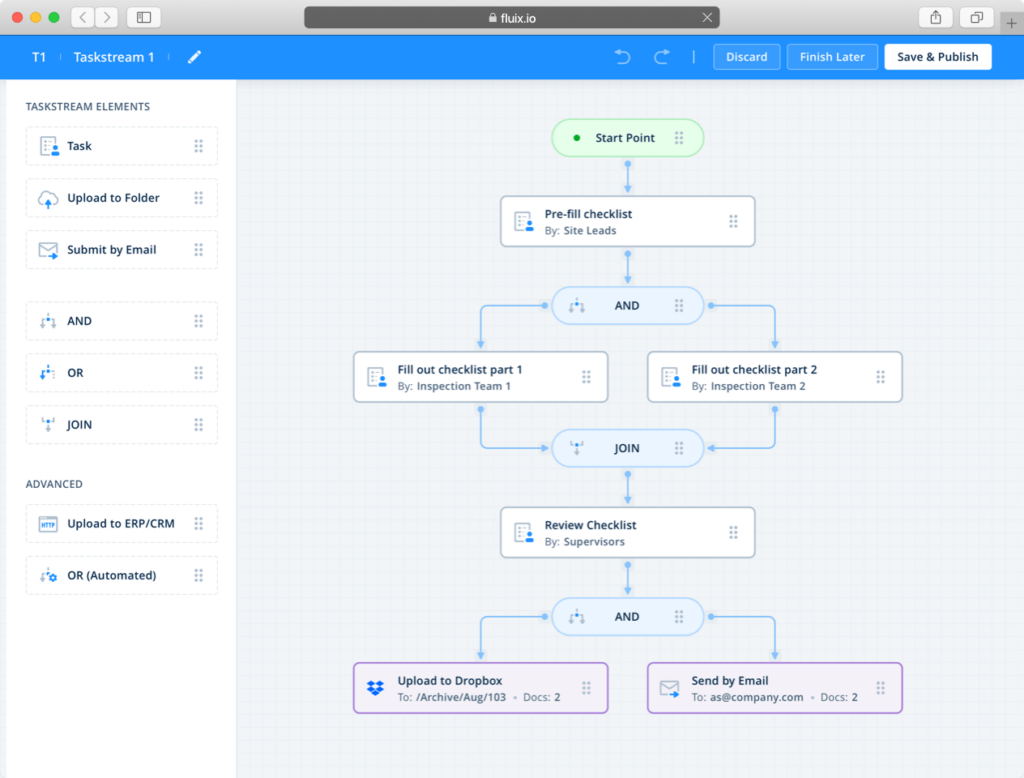This screenshot has height=778, width=1024.
Task: Click the green Start Point node
Action: point(627,137)
